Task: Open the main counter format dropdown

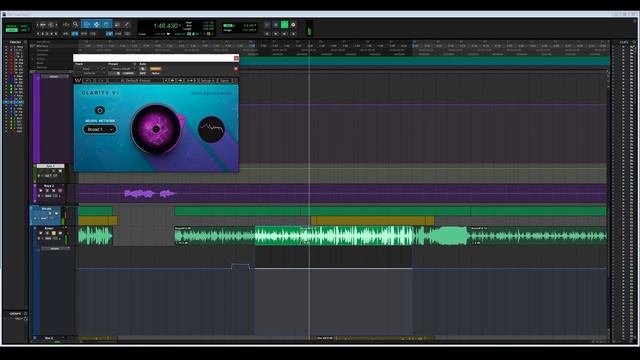Action: click(180, 25)
